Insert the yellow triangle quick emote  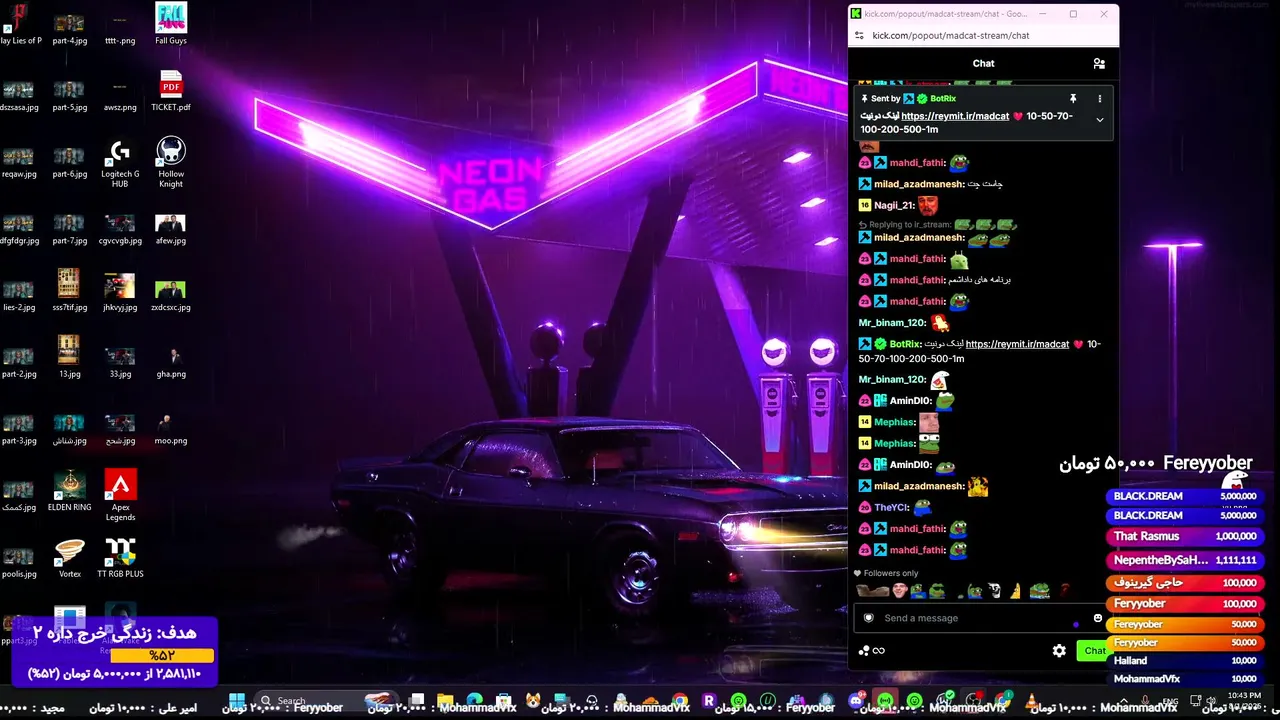pyautogui.click(x=1015, y=591)
